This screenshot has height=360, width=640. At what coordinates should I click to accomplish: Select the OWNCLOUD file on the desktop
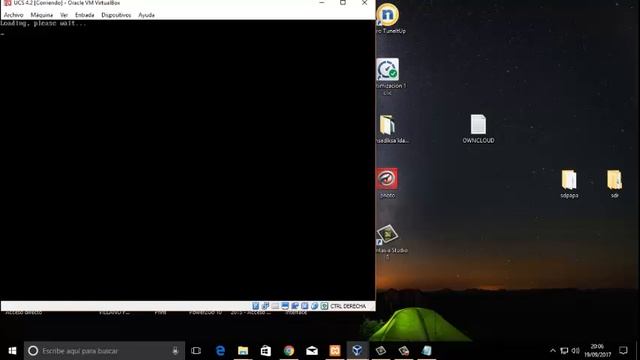pos(478,129)
